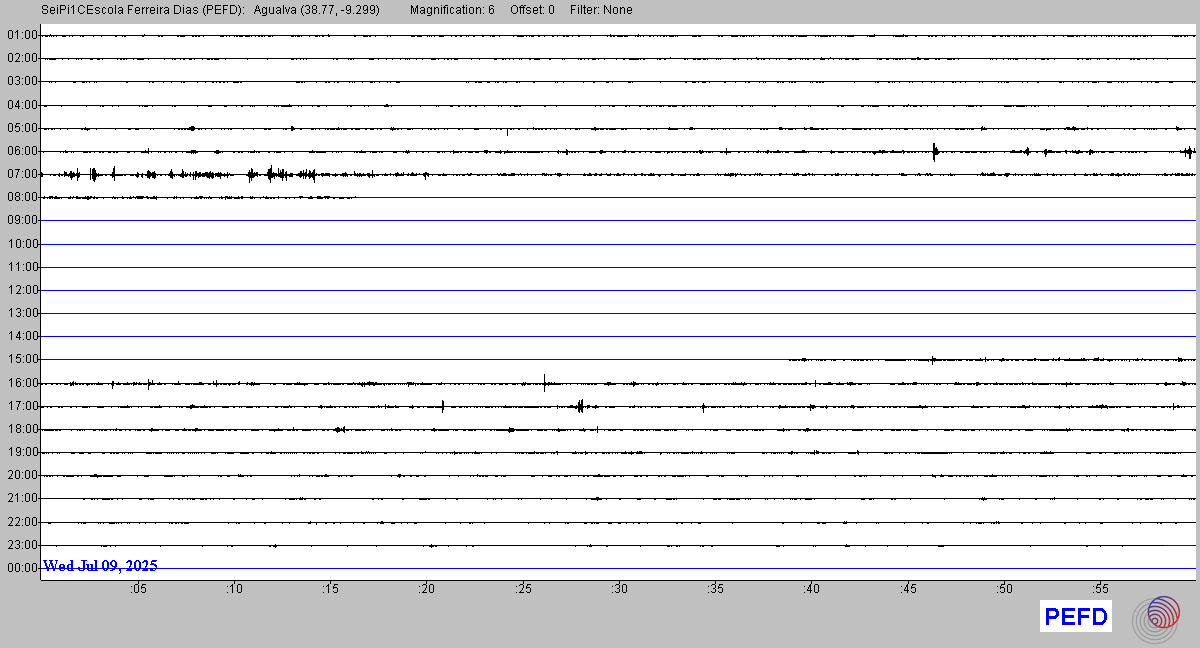Click the 15:00 hour label
The width and height of the screenshot is (1200, 648).
coord(22,359)
